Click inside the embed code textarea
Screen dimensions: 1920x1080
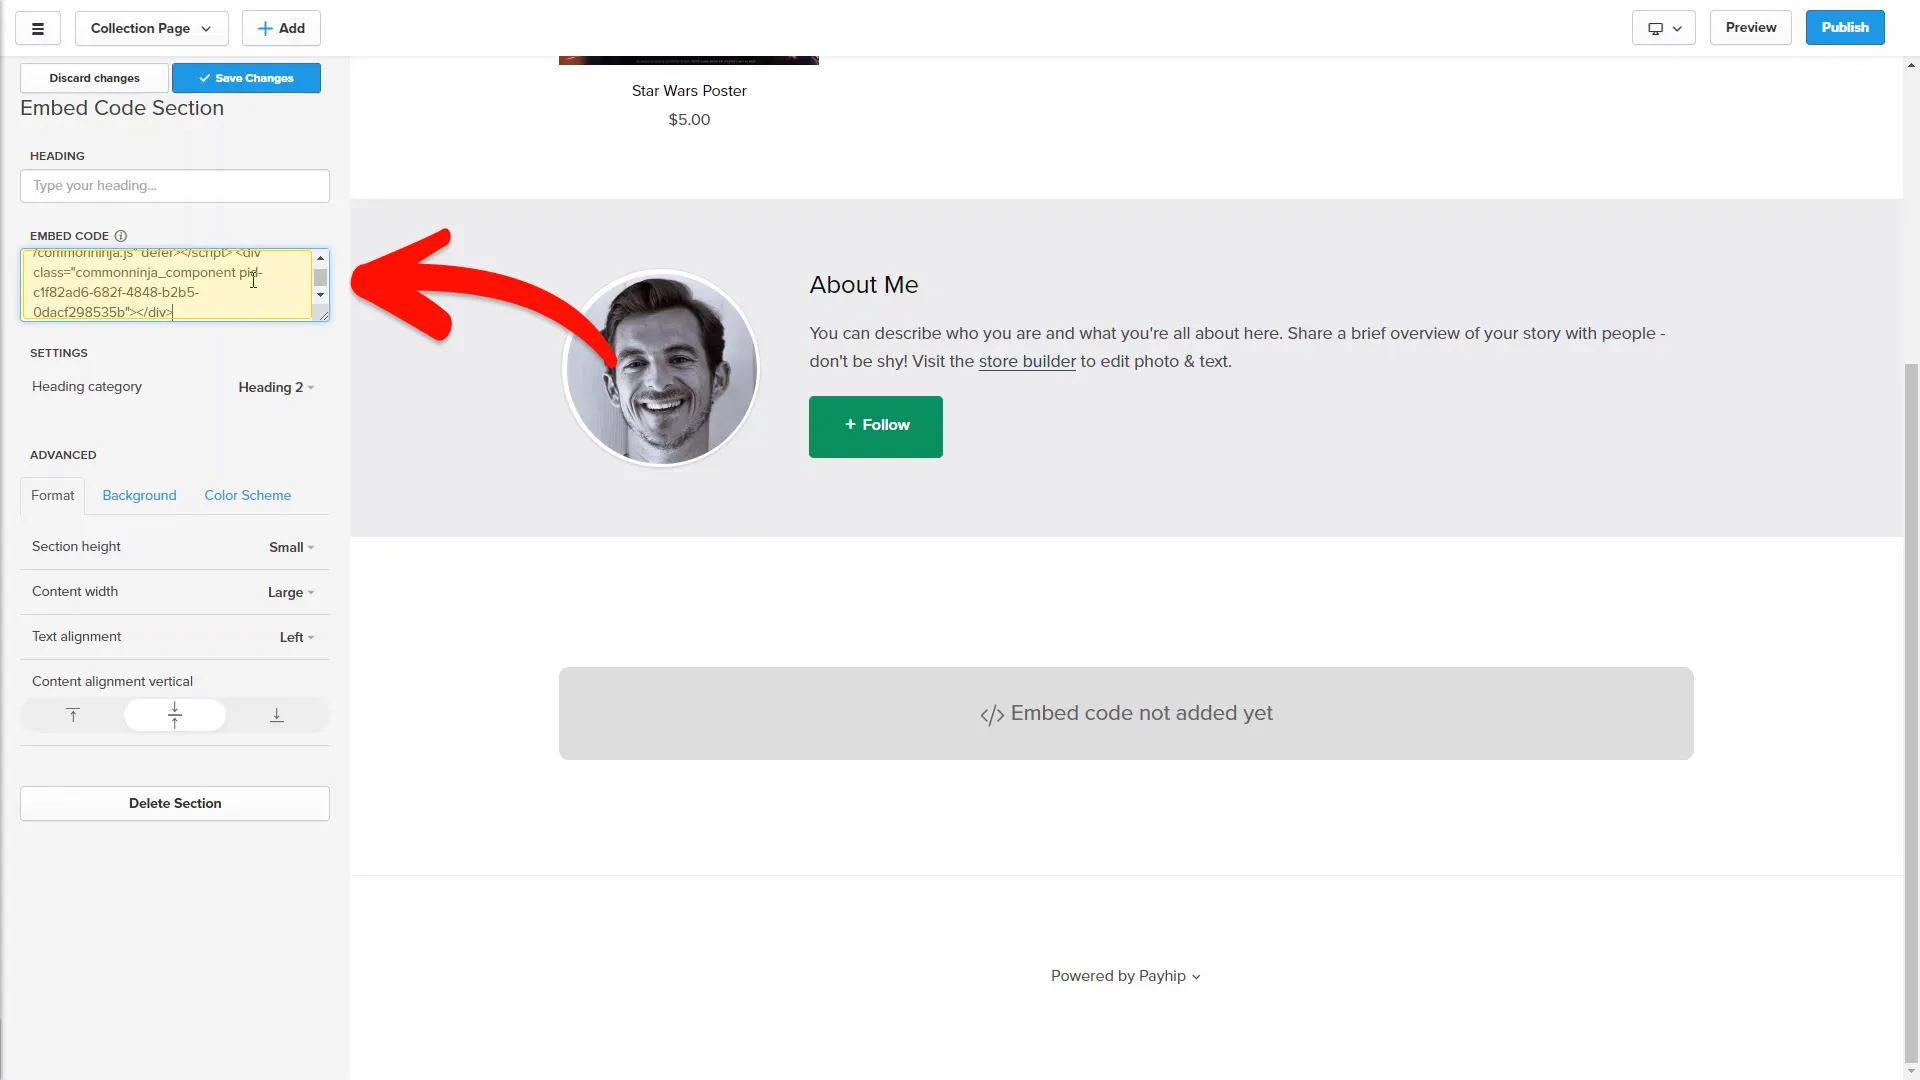click(x=167, y=285)
